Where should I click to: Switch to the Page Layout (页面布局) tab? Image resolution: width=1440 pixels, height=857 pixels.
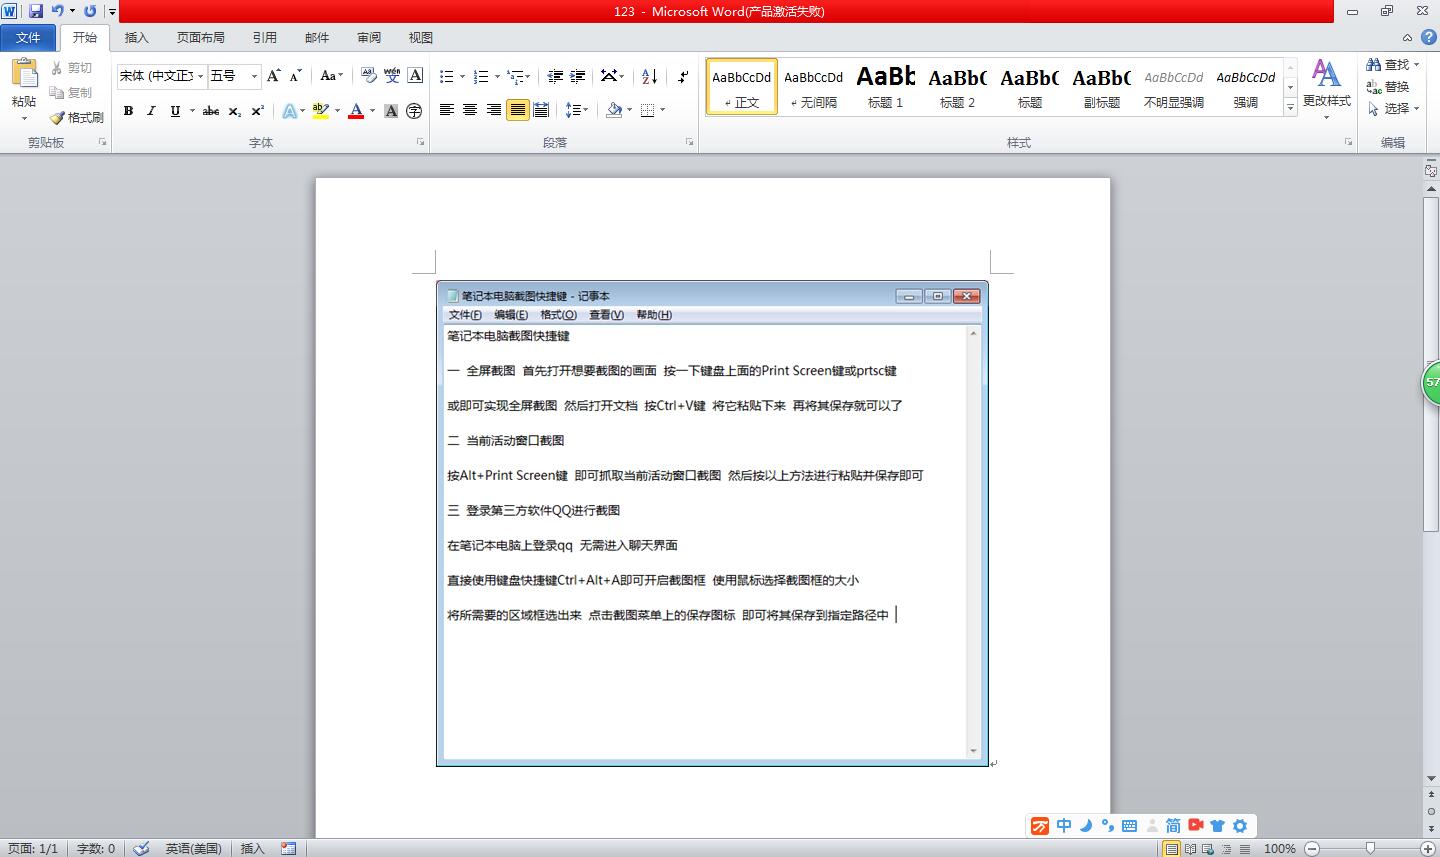pyautogui.click(x=200, y=37)
